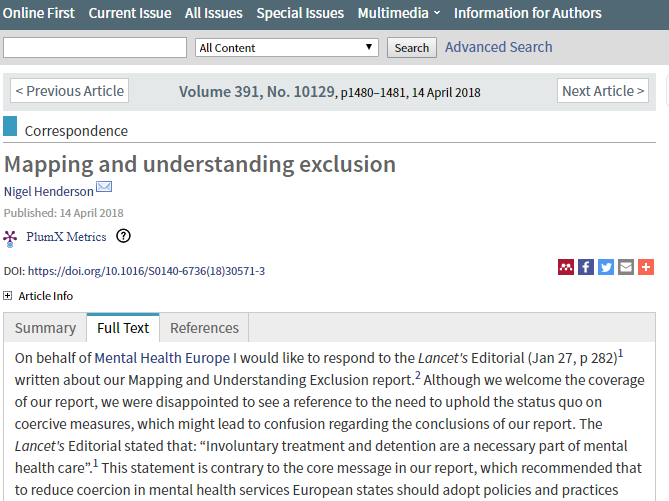
Task: Click the Search button
Action: 412,47
